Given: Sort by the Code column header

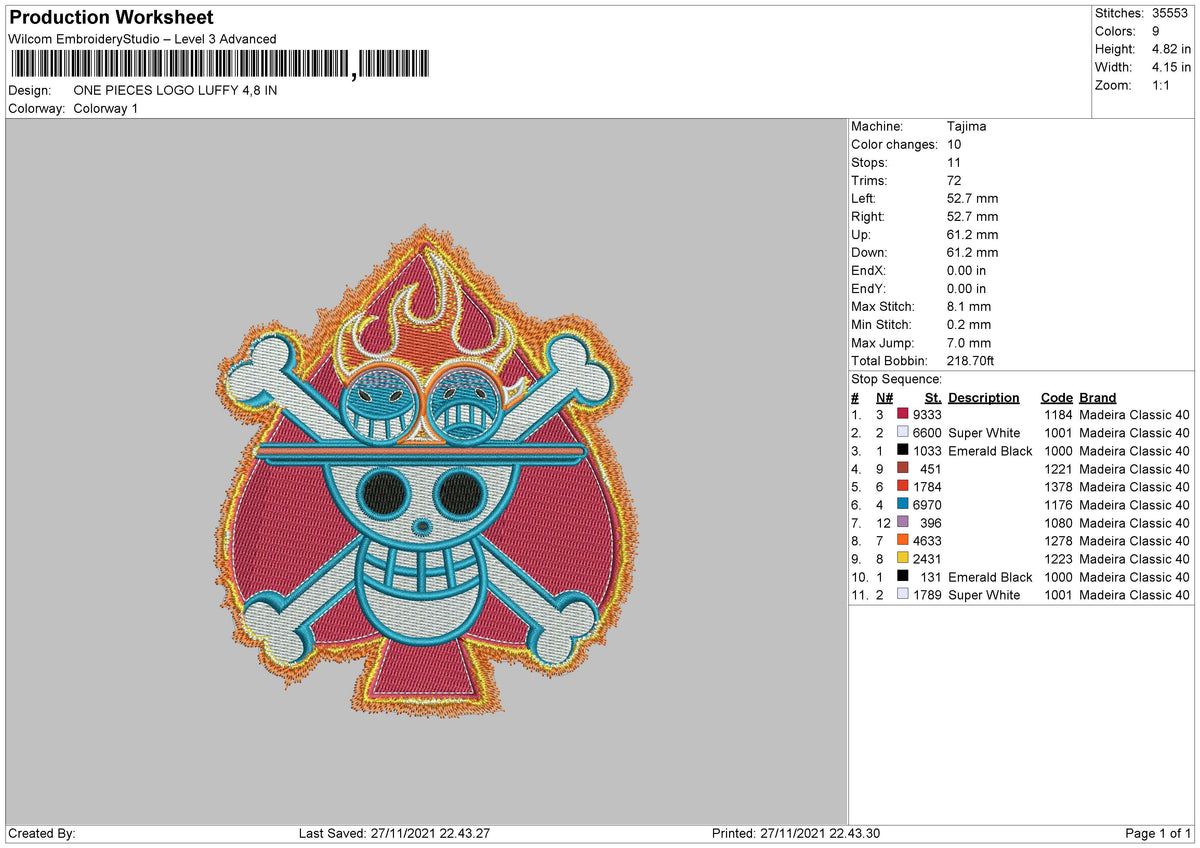Looking at the screenshot, I should pos(1057,397).
